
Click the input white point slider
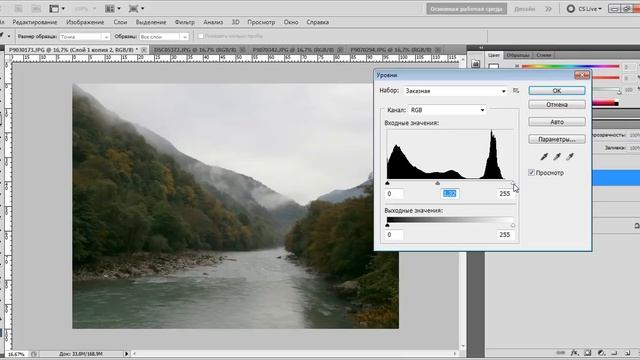[x=513, y=183]
